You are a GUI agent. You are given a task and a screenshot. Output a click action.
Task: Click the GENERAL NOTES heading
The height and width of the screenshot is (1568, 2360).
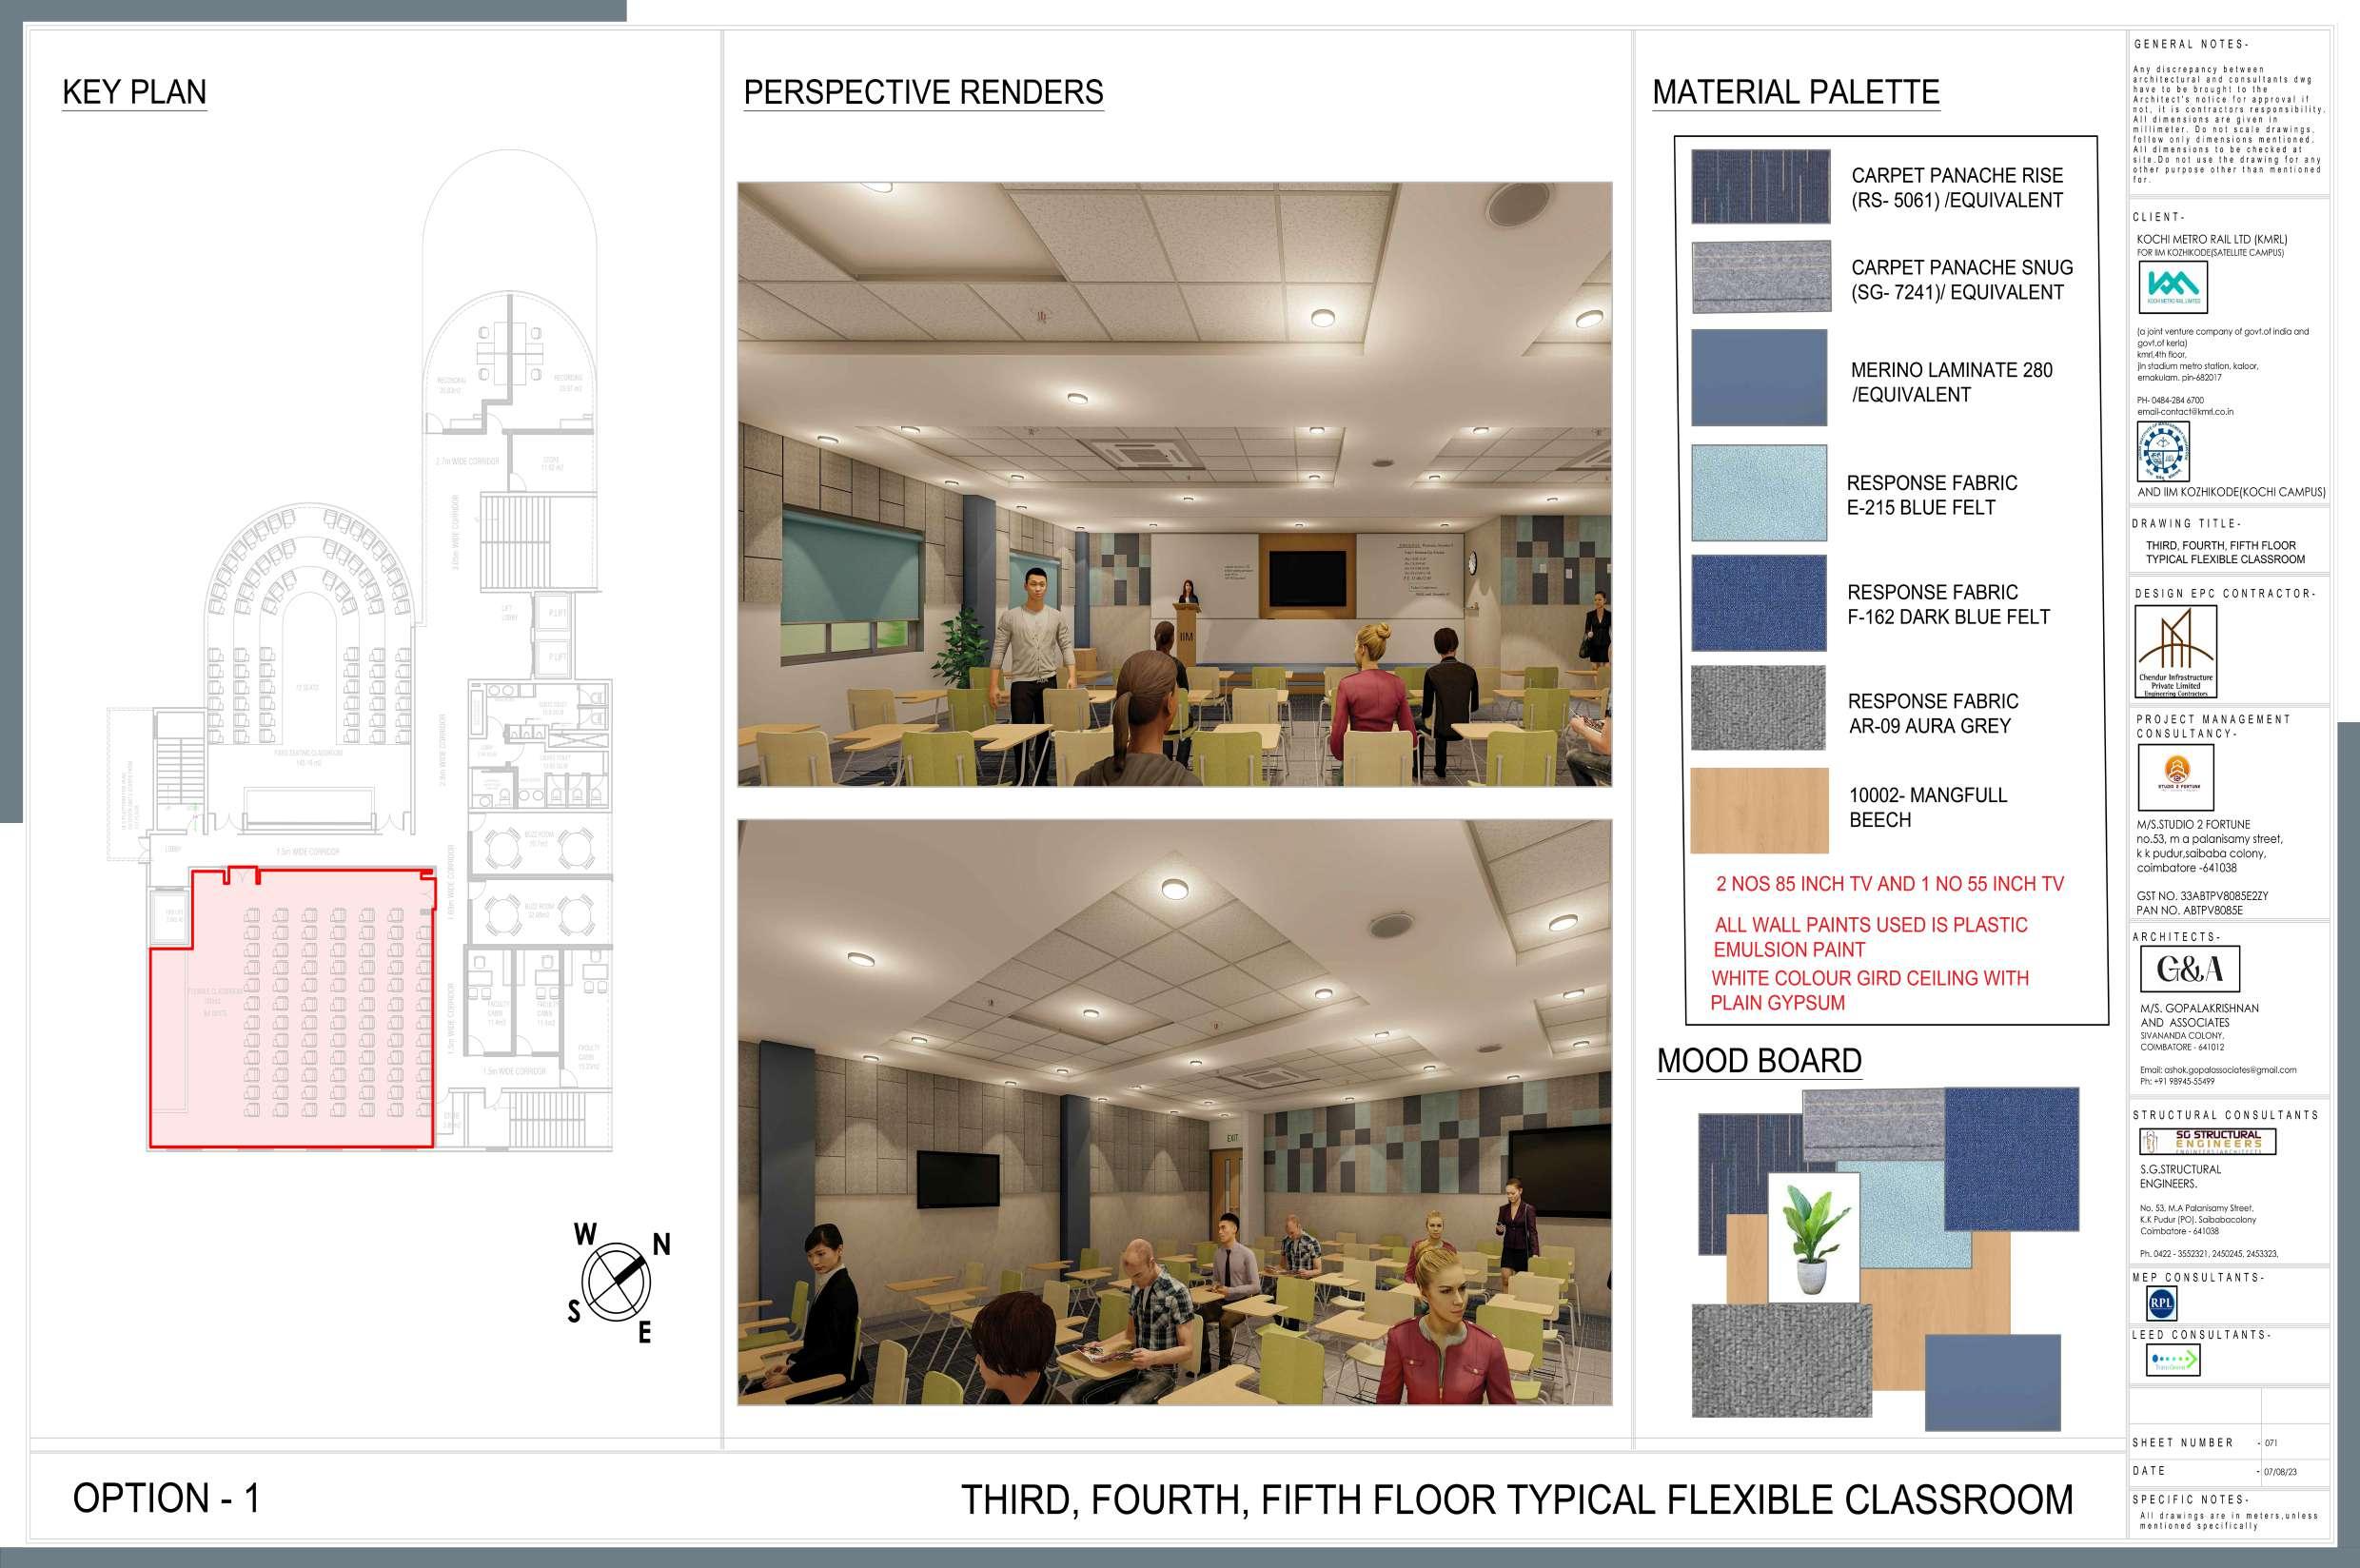[x=2191, y=44]
